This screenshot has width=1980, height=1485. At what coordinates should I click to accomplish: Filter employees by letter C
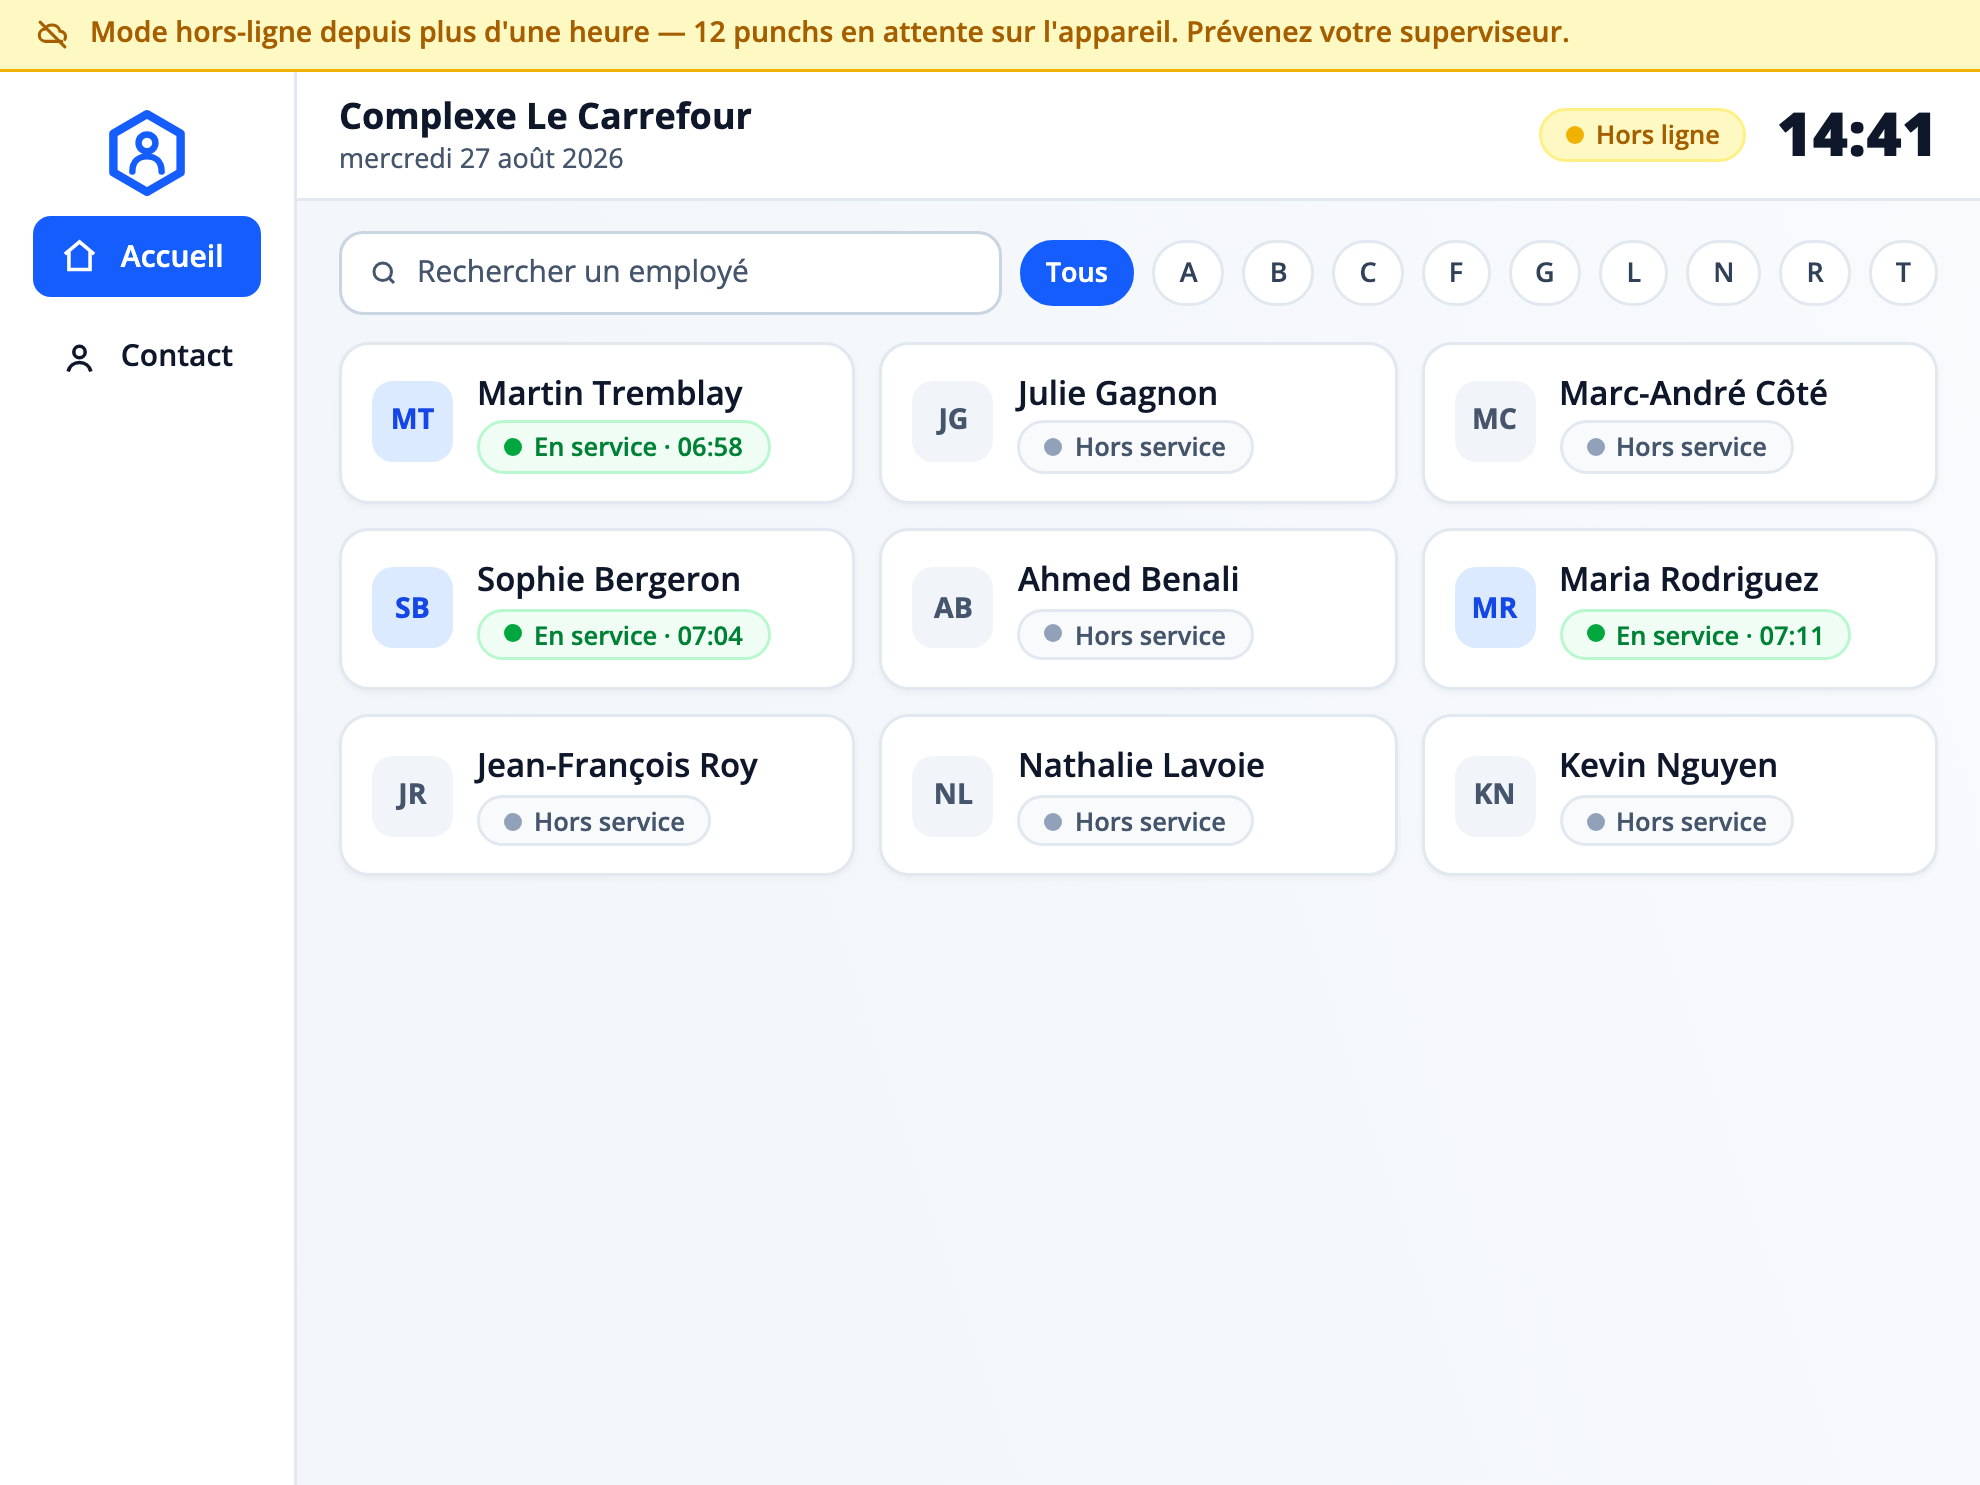point(1368,273)
